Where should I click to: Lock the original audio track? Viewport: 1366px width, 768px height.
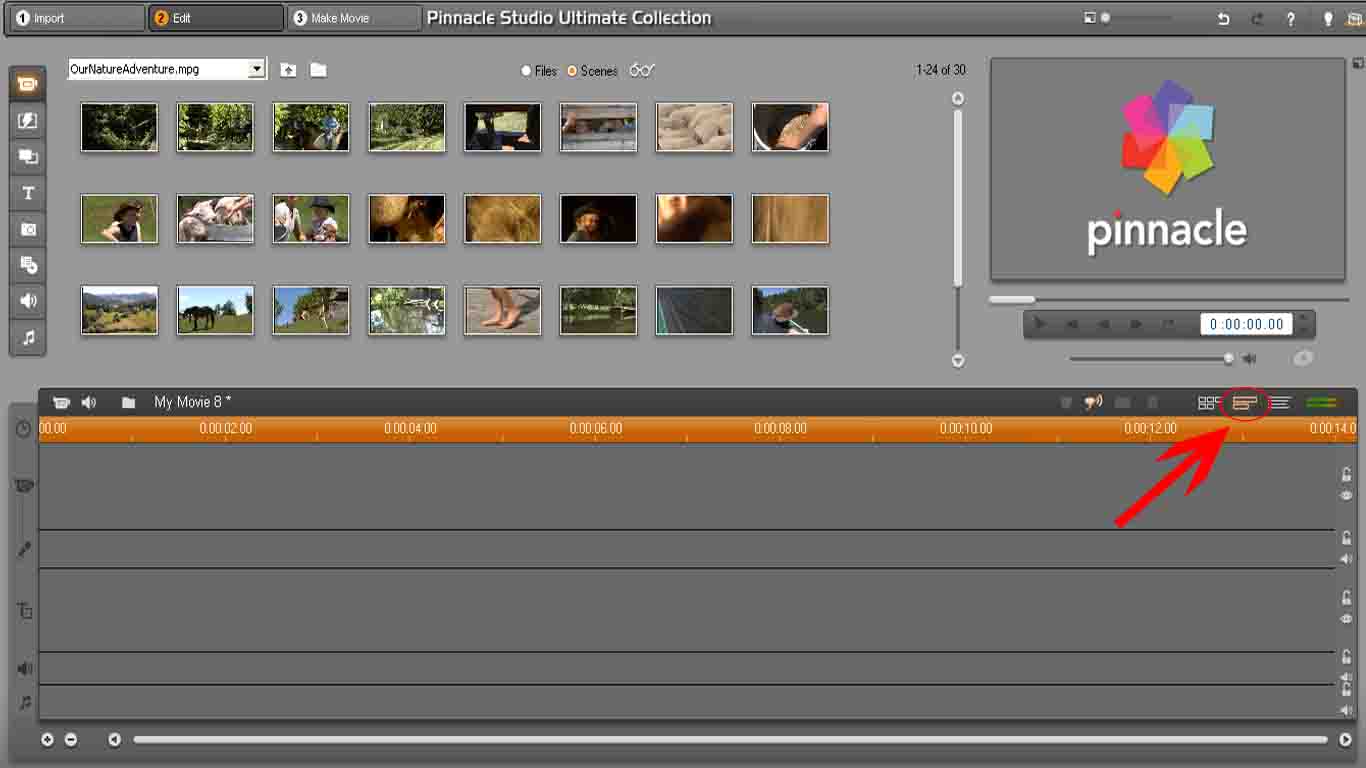[1347, 538]
